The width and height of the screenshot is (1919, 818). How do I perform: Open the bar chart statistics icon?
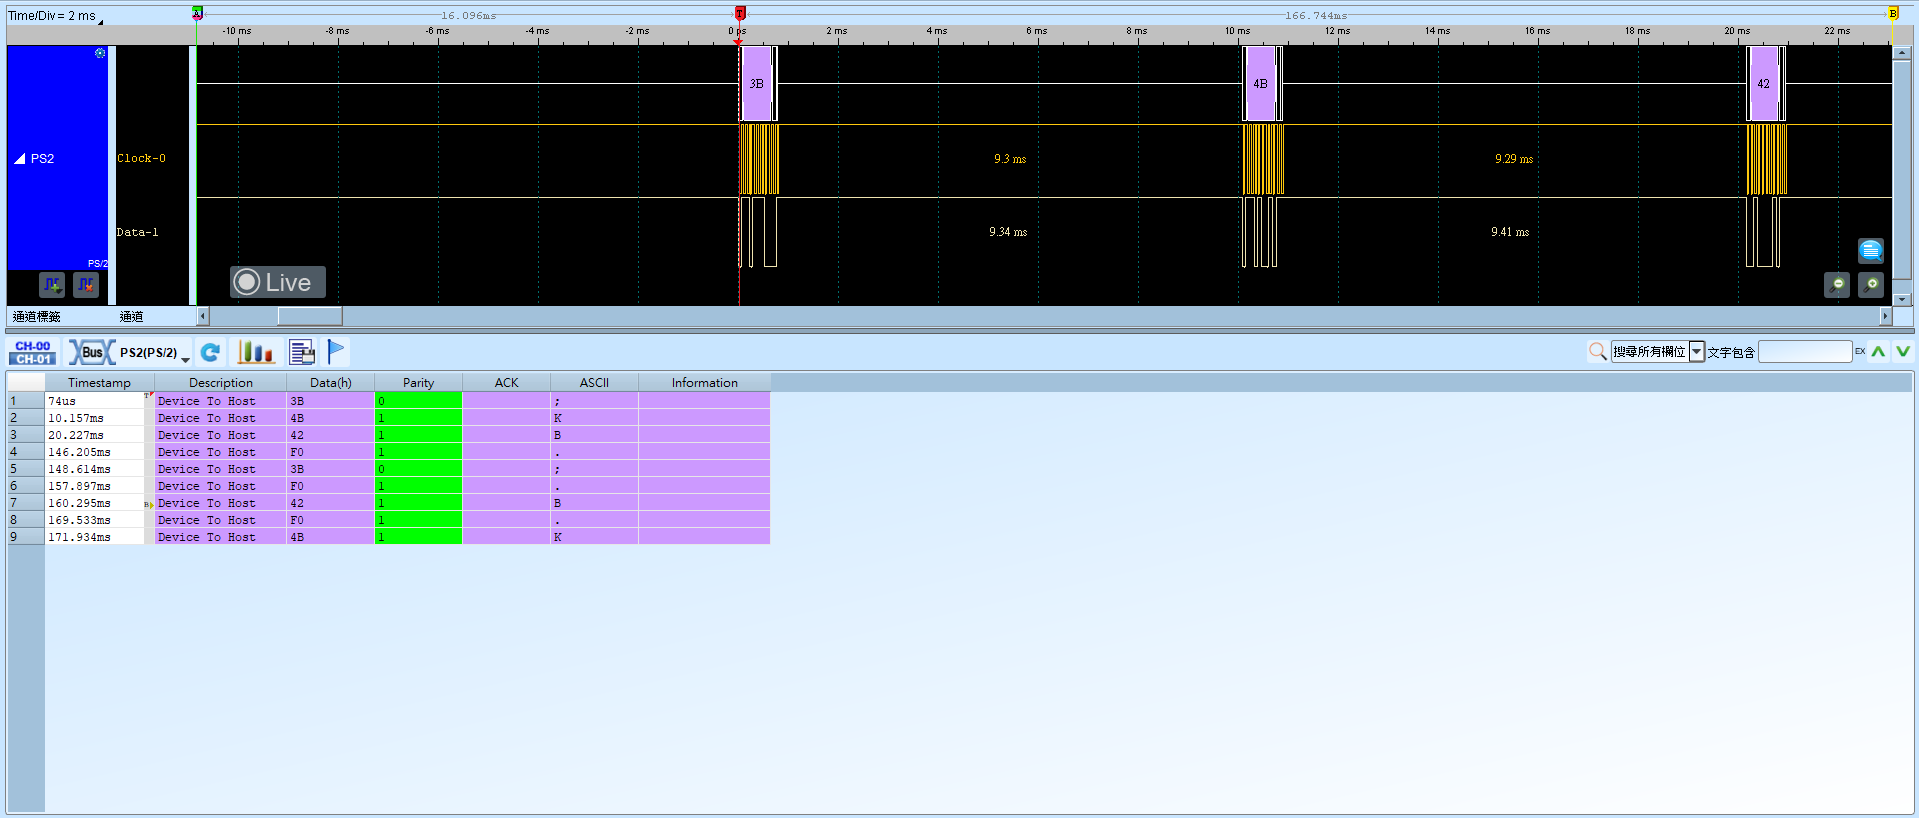coord(256,352)
